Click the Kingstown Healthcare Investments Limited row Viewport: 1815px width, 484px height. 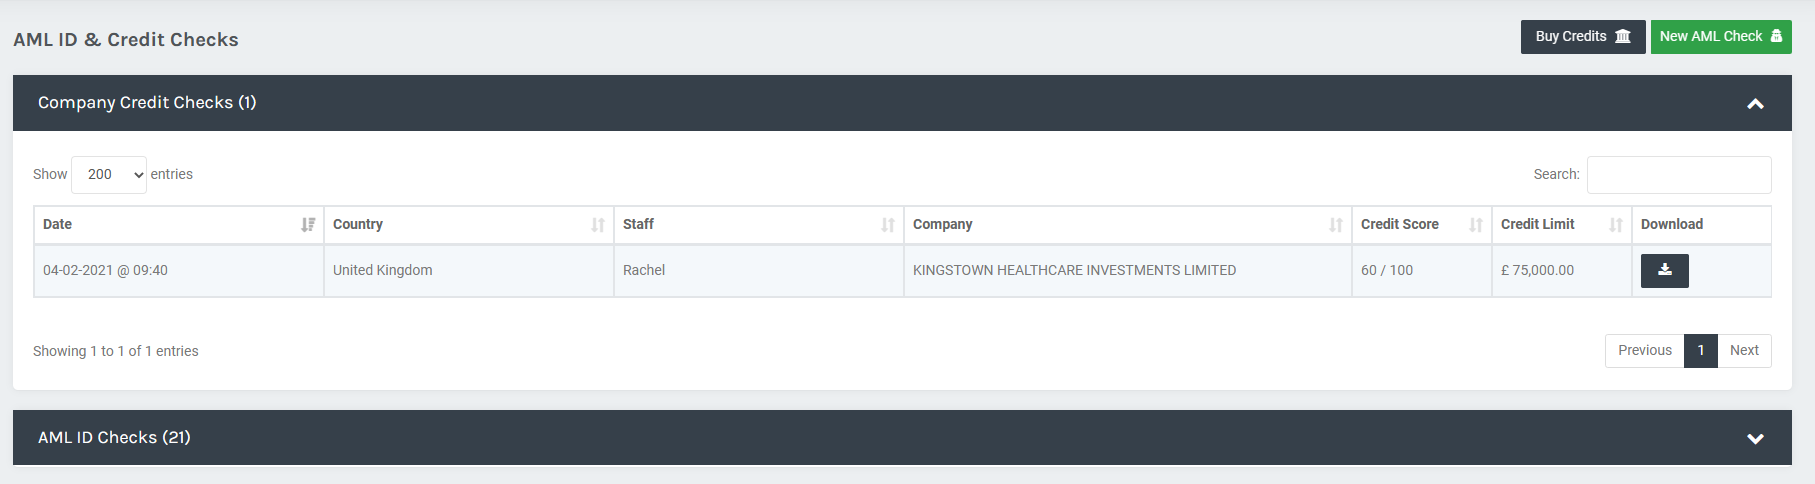pyautogui.click(x=1074, y=271)
